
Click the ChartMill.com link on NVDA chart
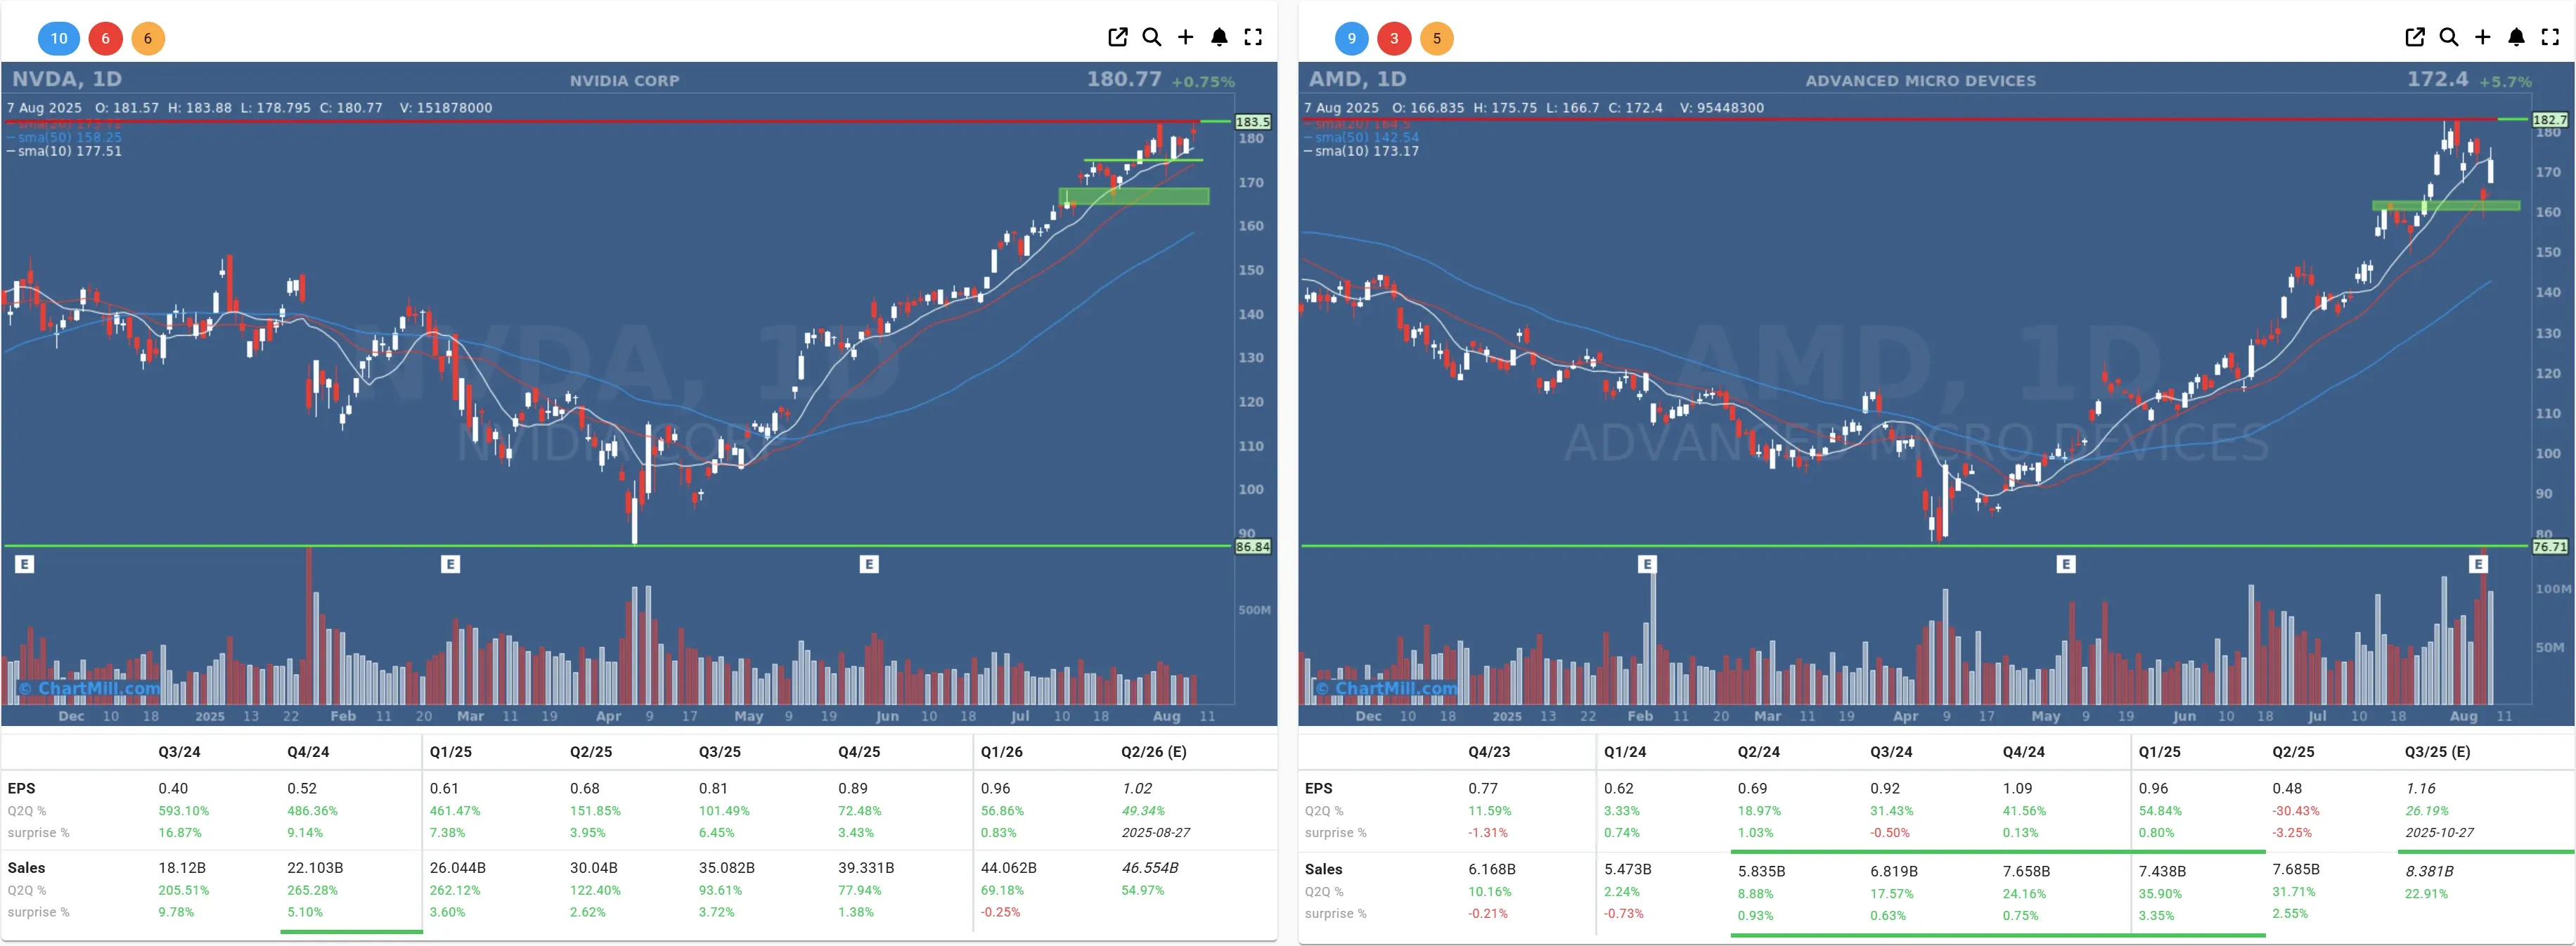90,688
